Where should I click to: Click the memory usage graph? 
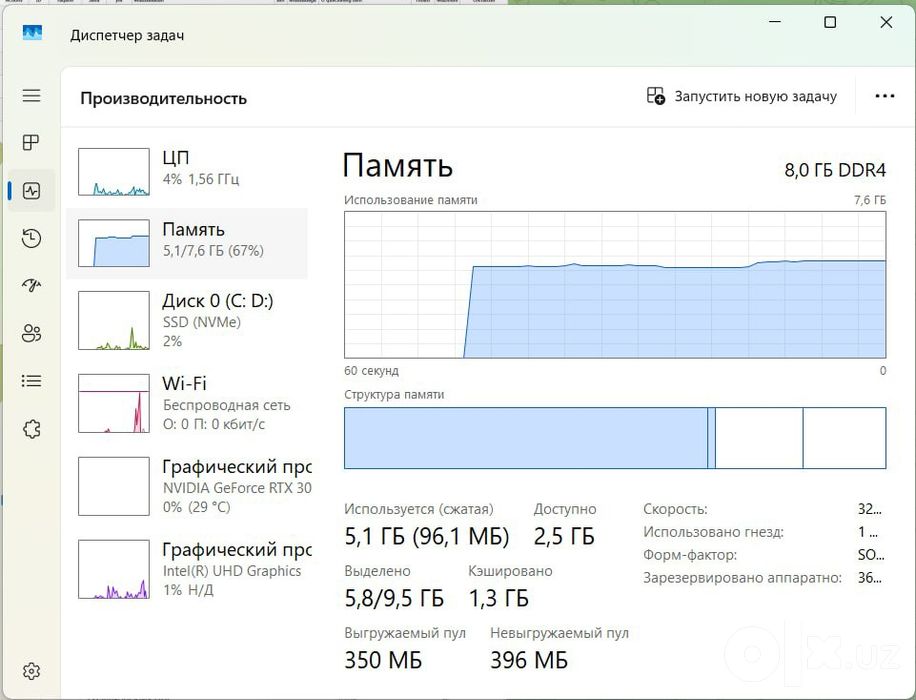pyautogui.click(x=615, y=285)
